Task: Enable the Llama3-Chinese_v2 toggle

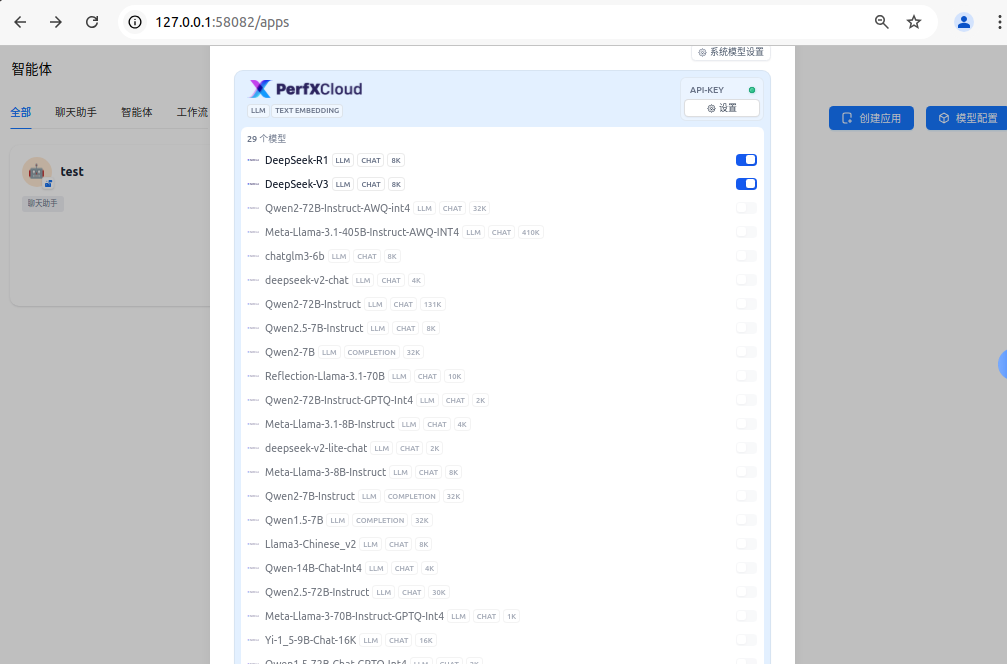Action: click(x=746, y=544)
